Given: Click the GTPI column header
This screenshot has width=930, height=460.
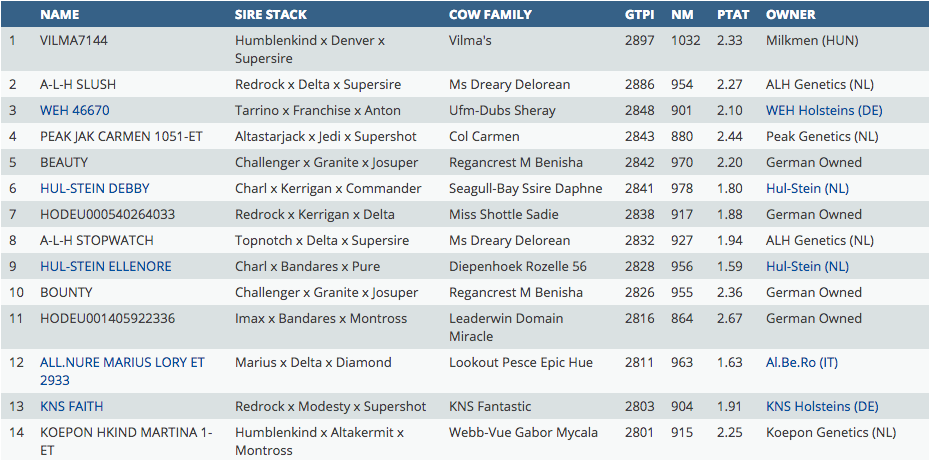Looking at the screenshot, I should tap(639, 15).
